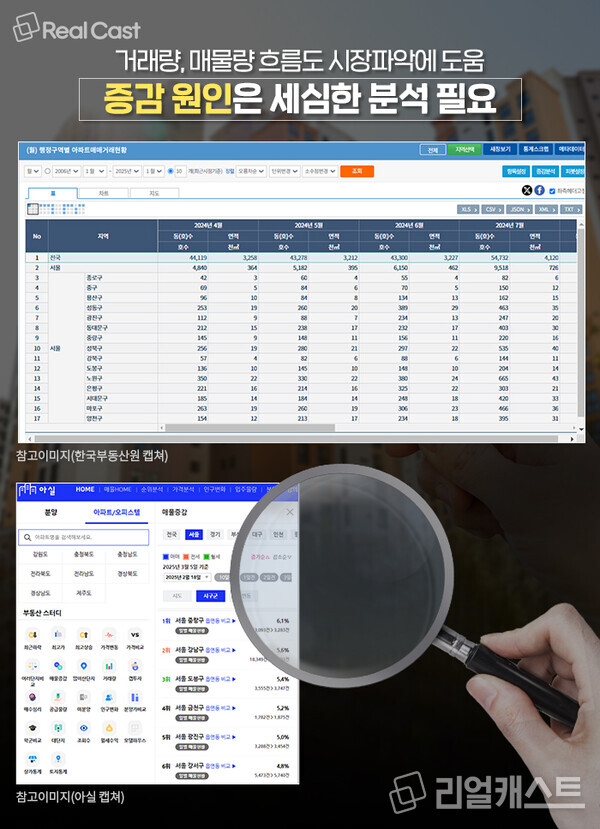Open the 가격비교 VS icon
This screenshot has width=600, height=829.
(134, 635)
